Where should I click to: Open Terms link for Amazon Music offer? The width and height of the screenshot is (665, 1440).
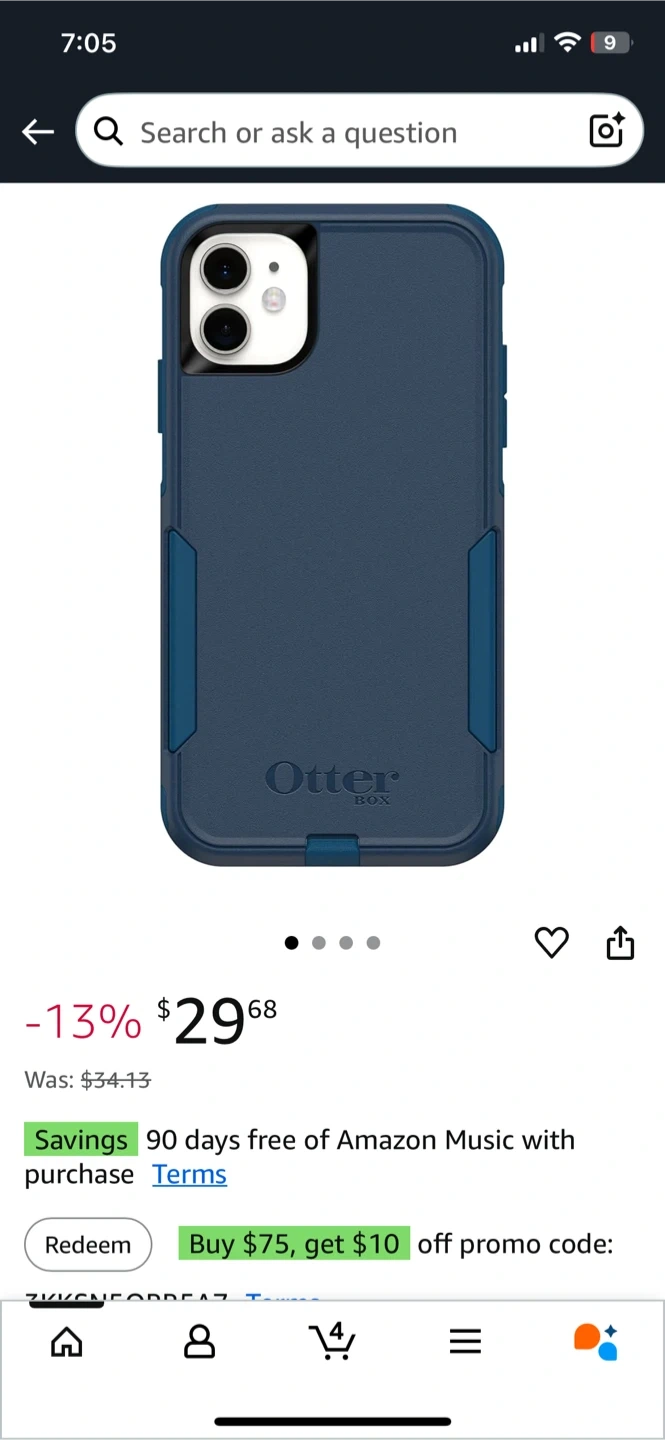coord(189,1174)
